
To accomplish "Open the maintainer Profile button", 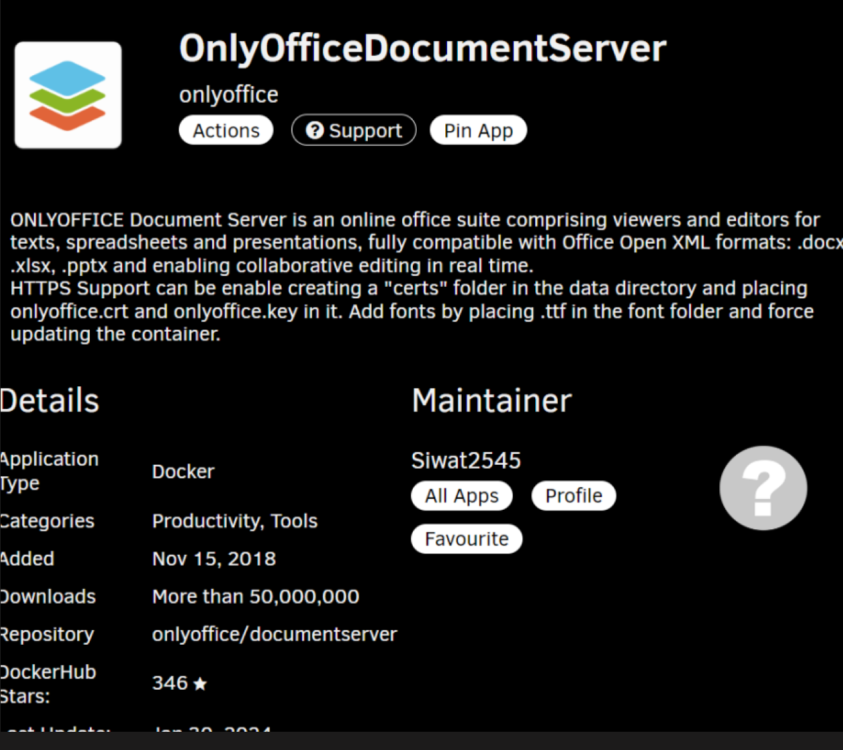I will coord(574,496).
